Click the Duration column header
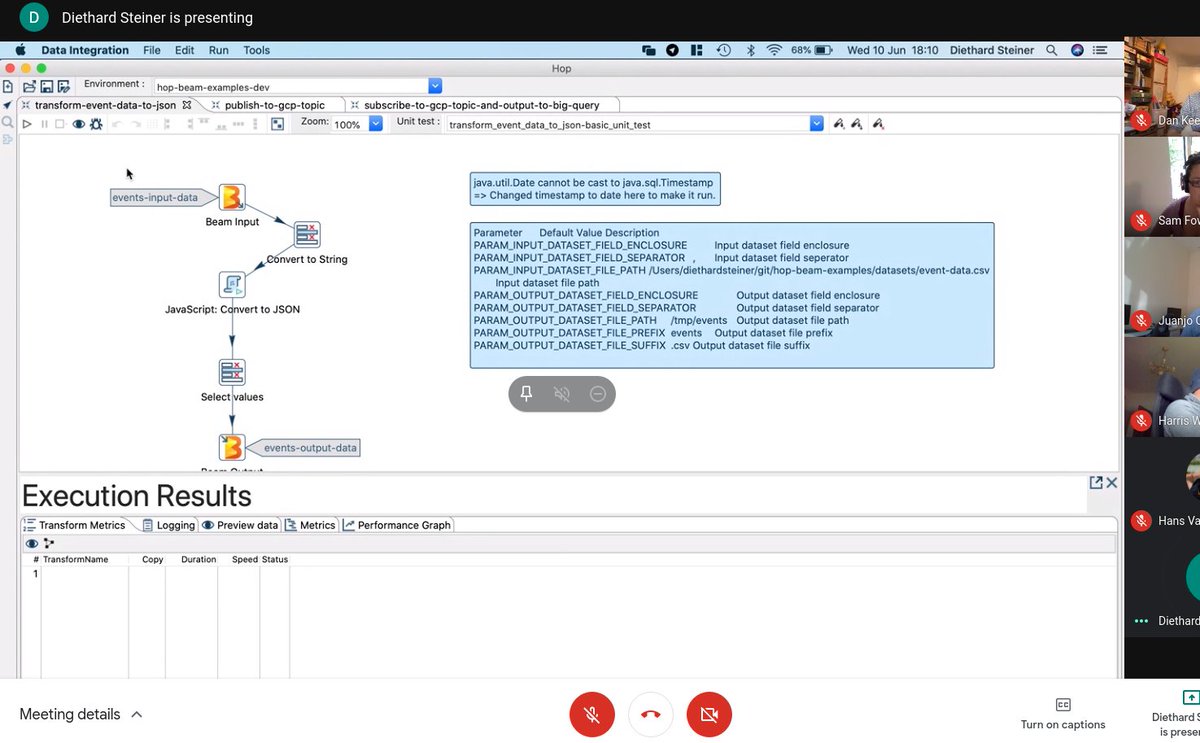The width and height of the screenshot is (1200, 743). (198, 560)
